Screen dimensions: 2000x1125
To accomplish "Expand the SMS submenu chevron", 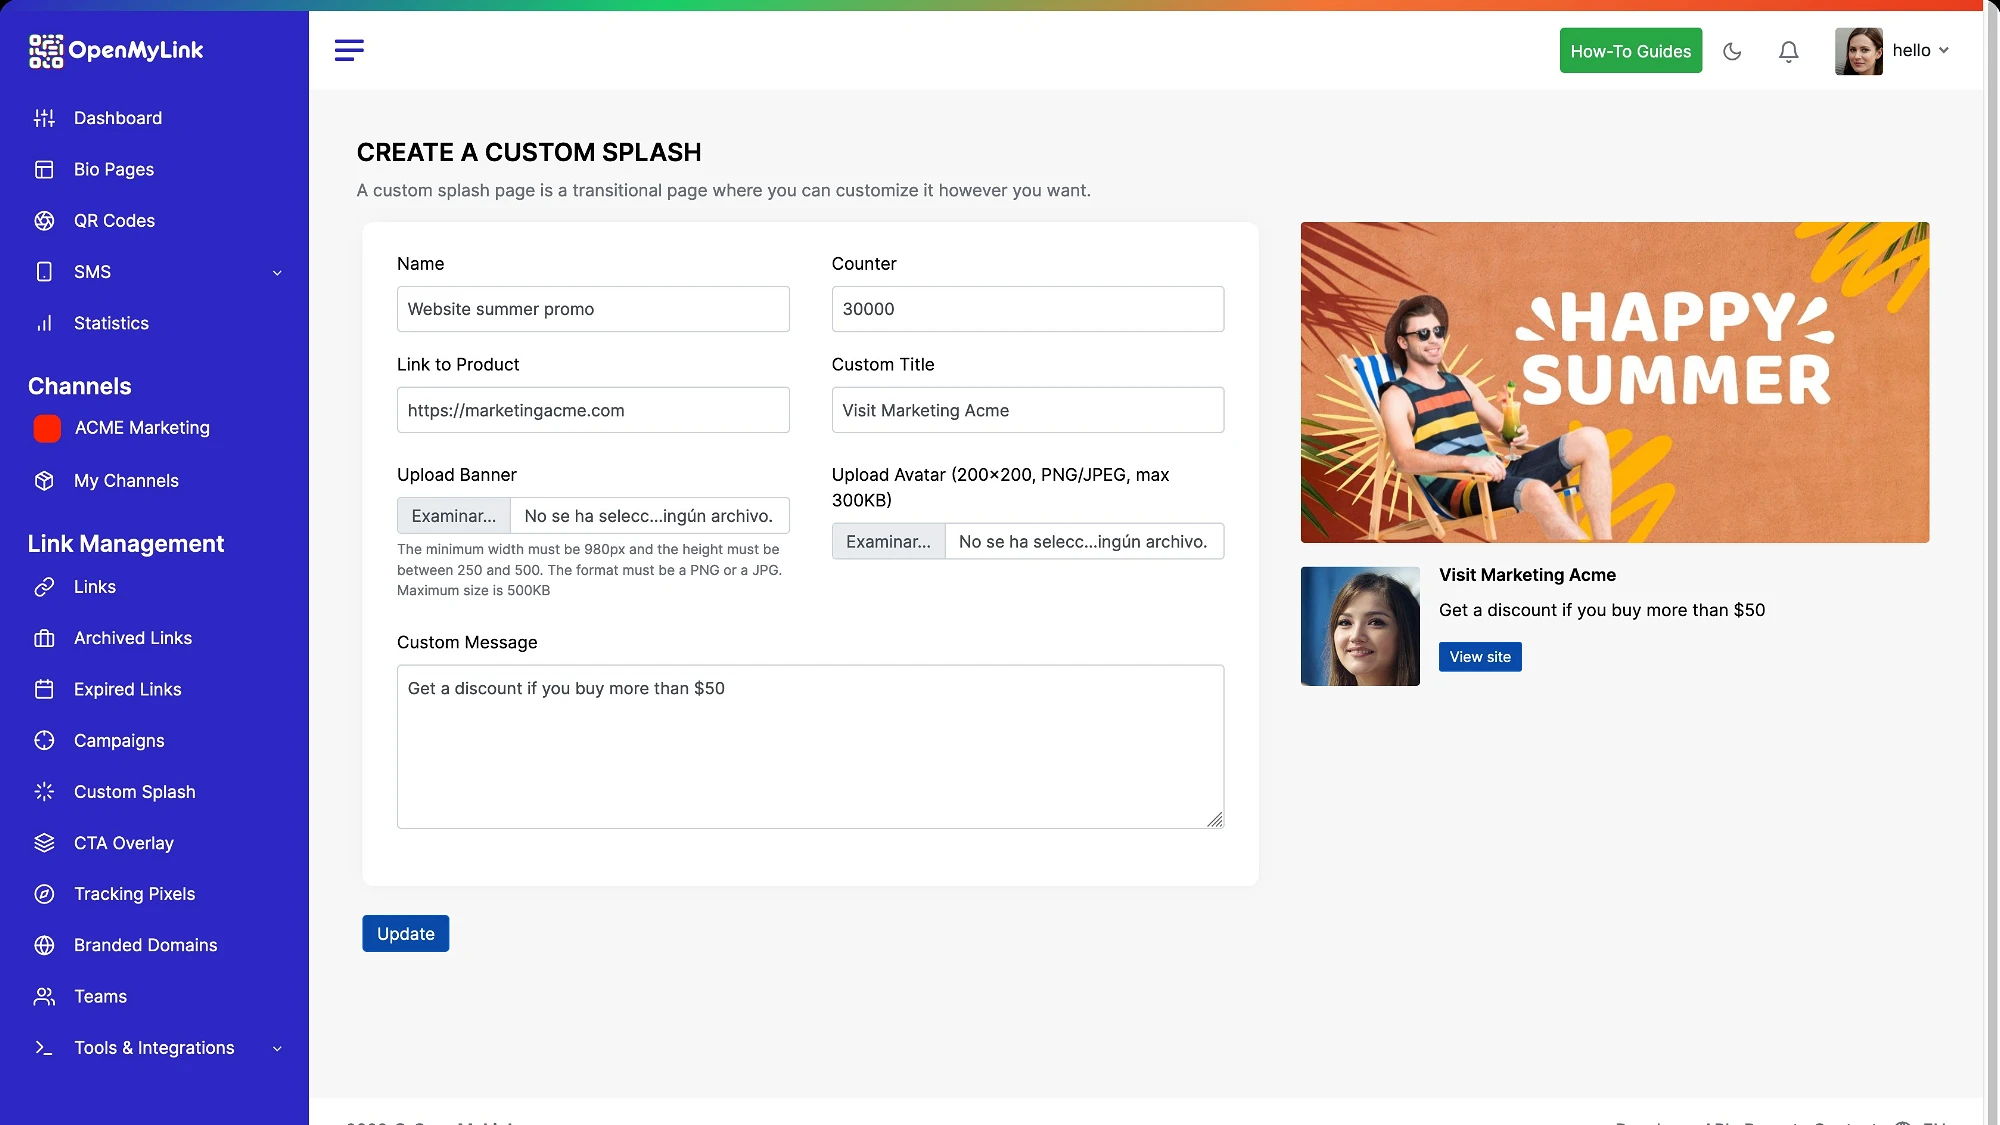I will click(277, 273).
